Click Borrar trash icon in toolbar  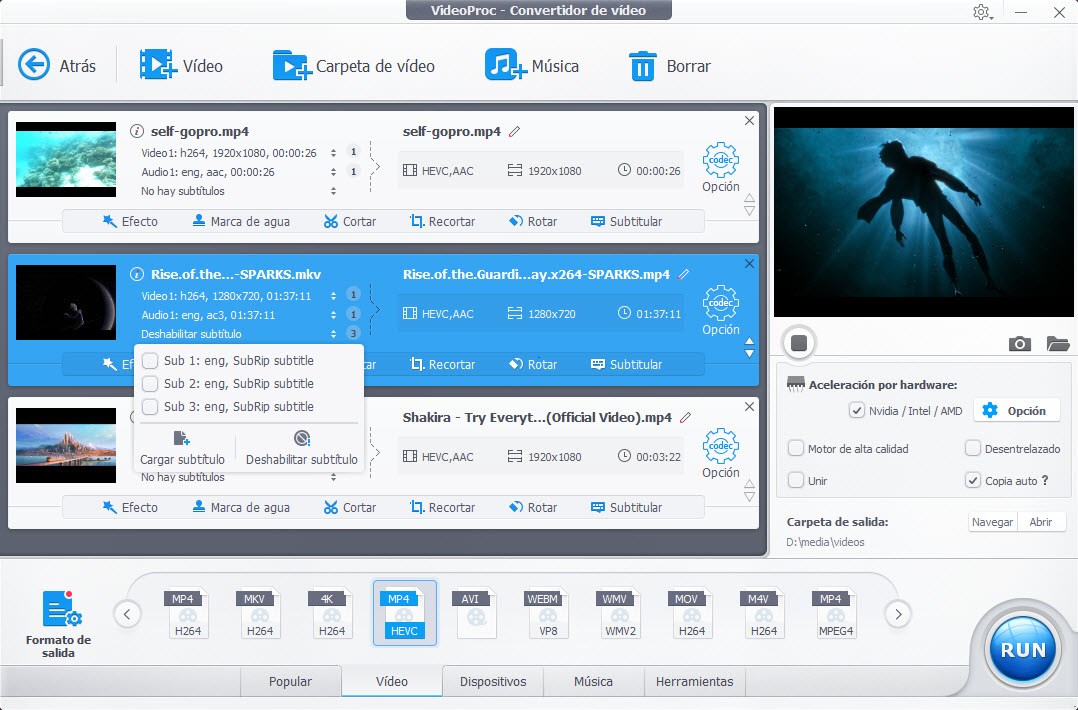(642, 66)
